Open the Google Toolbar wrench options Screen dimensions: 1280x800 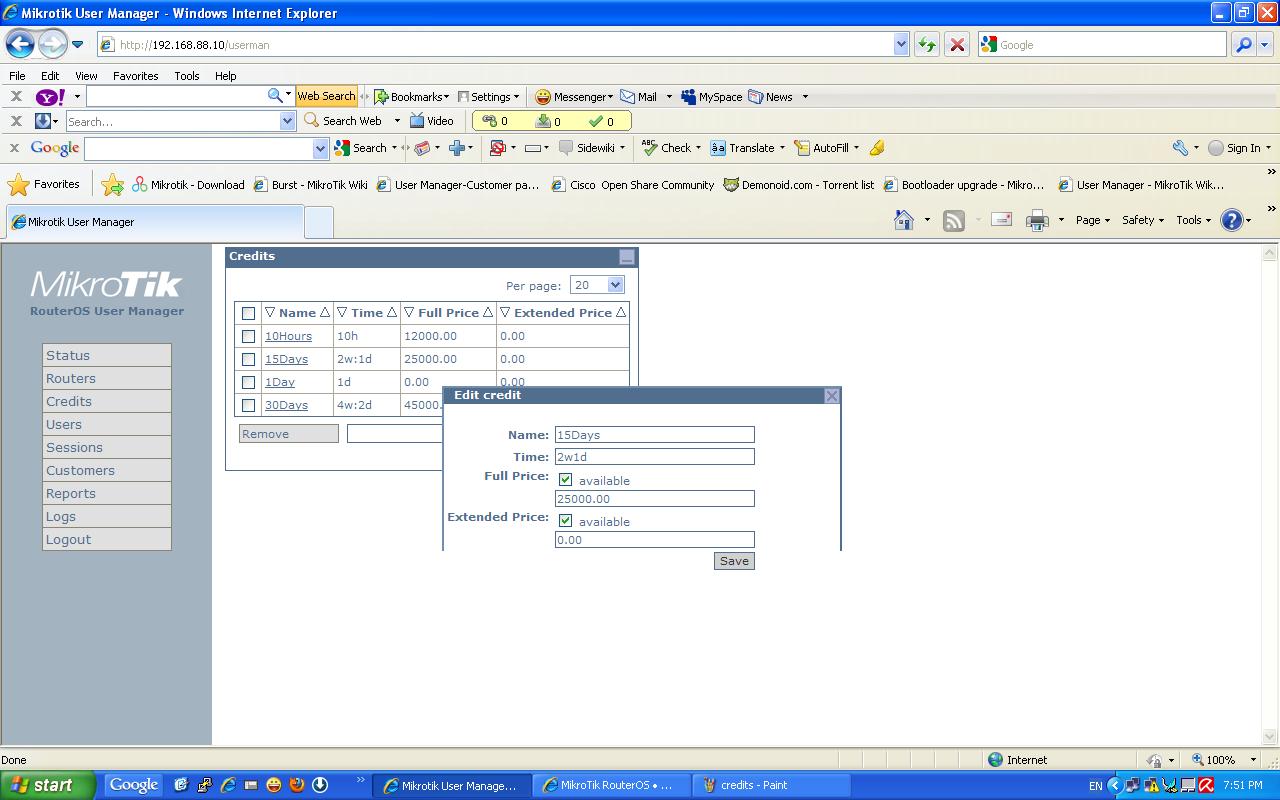[x=1180, y=148]
